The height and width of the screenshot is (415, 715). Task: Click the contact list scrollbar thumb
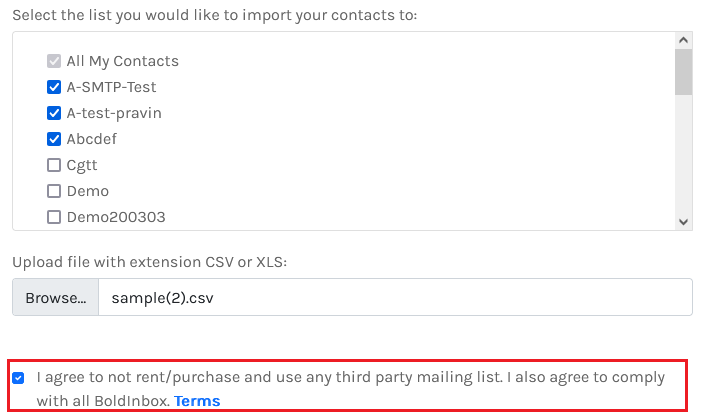[x=684, y=72]
